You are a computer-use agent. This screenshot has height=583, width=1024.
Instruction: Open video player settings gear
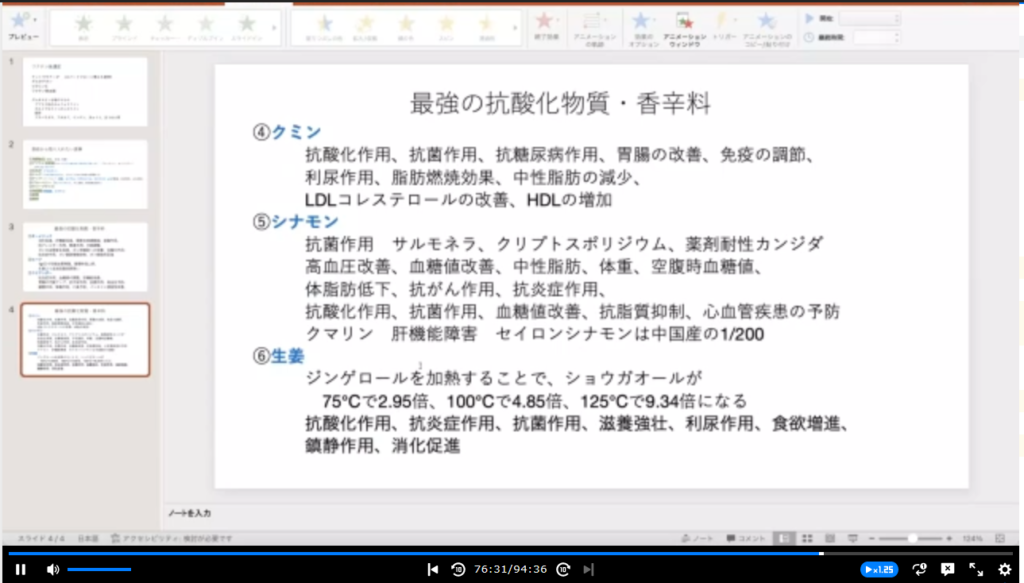(1005, 569)
